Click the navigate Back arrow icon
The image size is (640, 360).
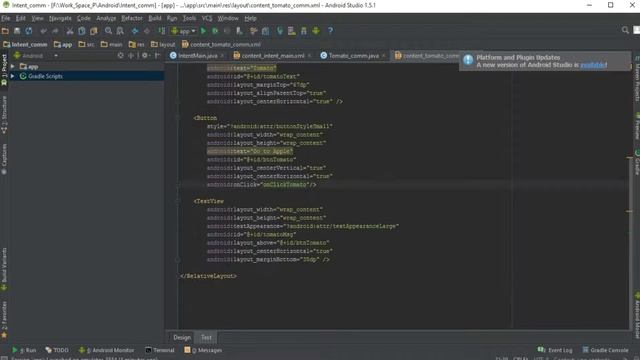[135, 31]
